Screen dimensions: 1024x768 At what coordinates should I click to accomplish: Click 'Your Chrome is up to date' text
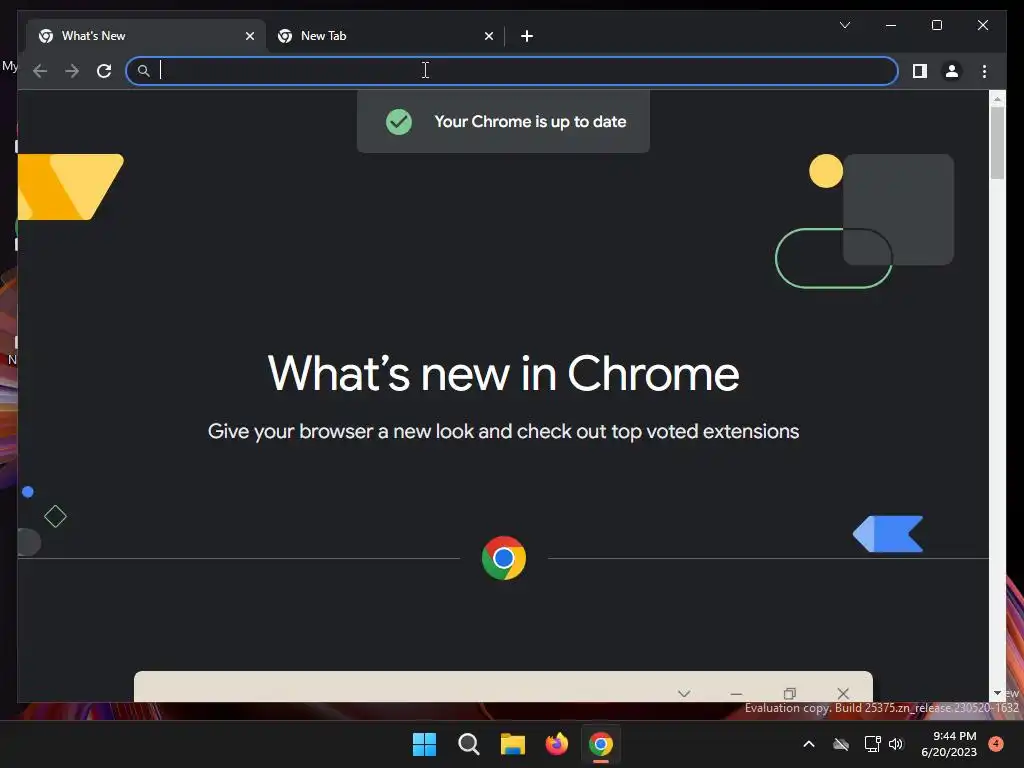pyautogui.click(x=530, y=121)
